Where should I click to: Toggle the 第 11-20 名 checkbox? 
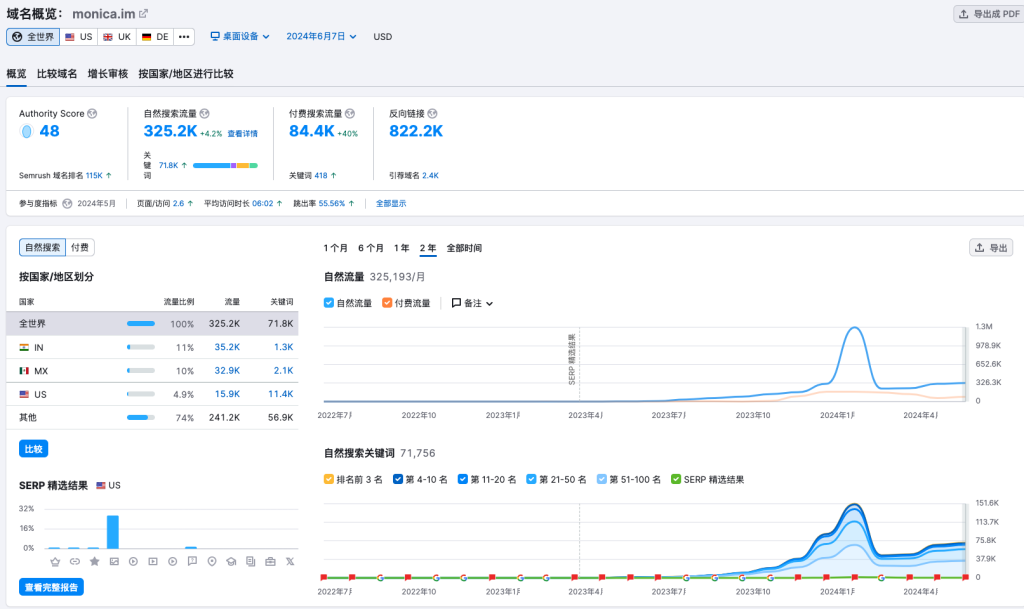coord(462,479)
